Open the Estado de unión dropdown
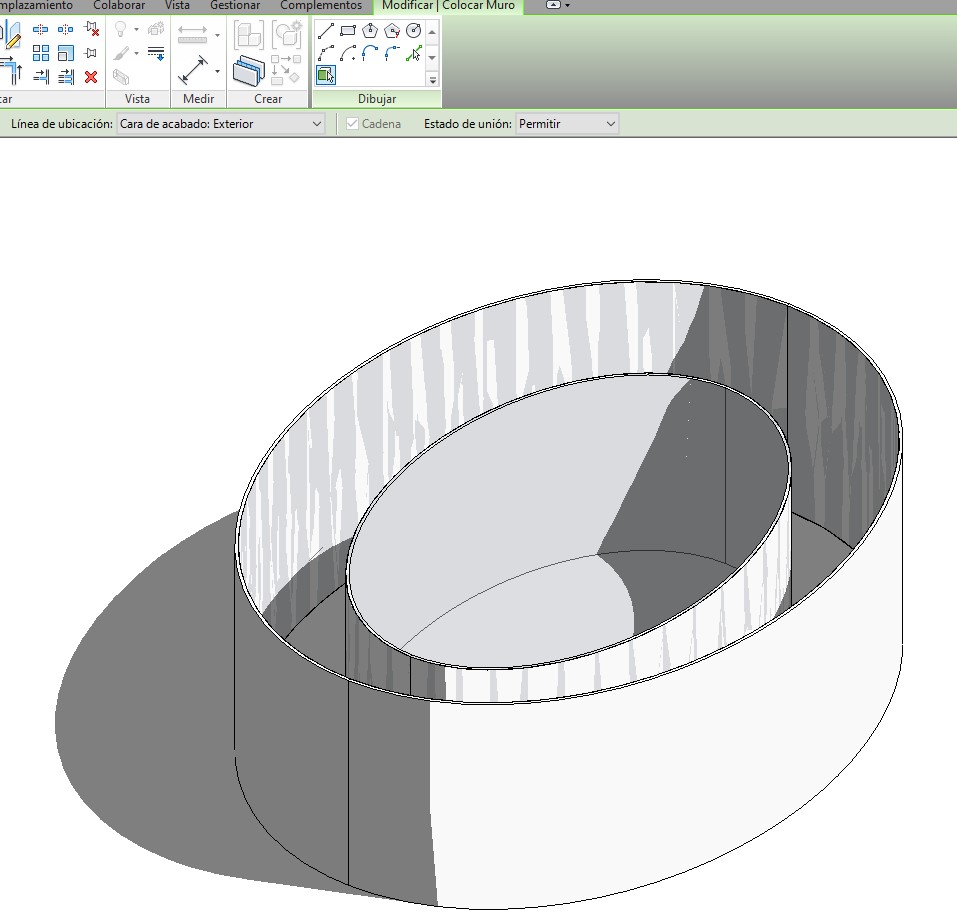 567,124
